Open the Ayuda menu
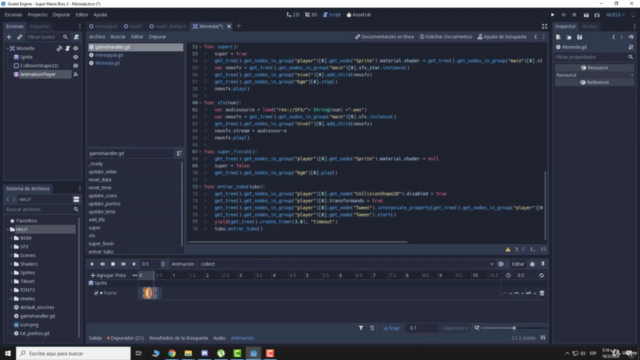Screen dimensions: 640x360 [100, 15]
